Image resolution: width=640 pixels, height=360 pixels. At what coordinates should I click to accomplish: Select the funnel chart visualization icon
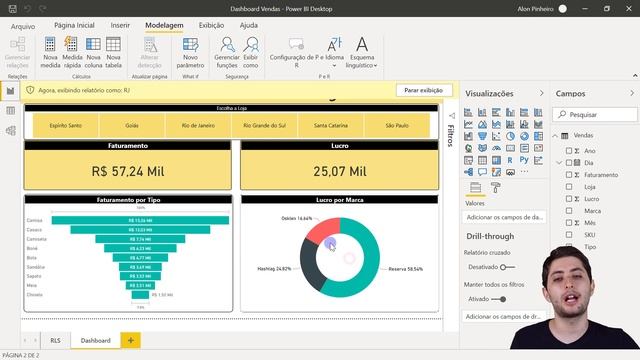coord(482,136)
